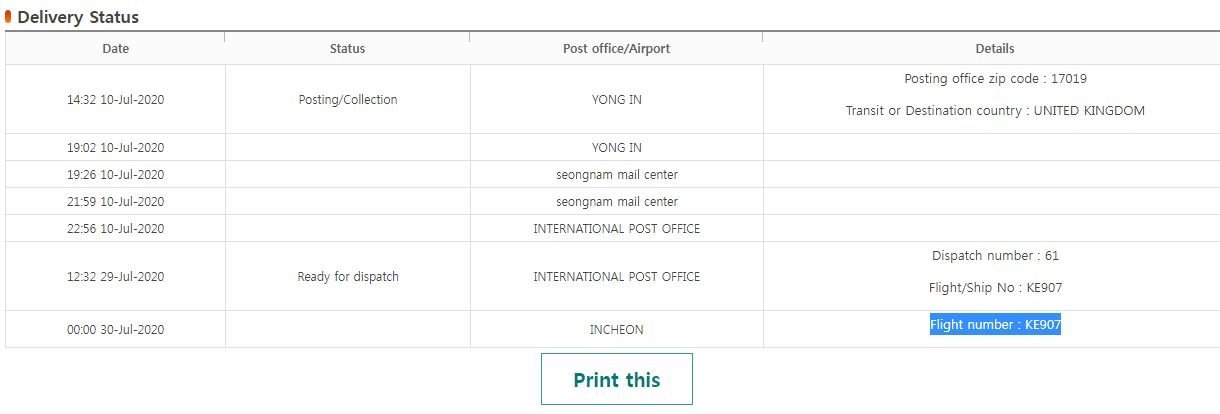Click the "12:32 29-Jul-2020" date cell
The height and width of the screenshot is (414, 1220).
[x=115, y=277]
